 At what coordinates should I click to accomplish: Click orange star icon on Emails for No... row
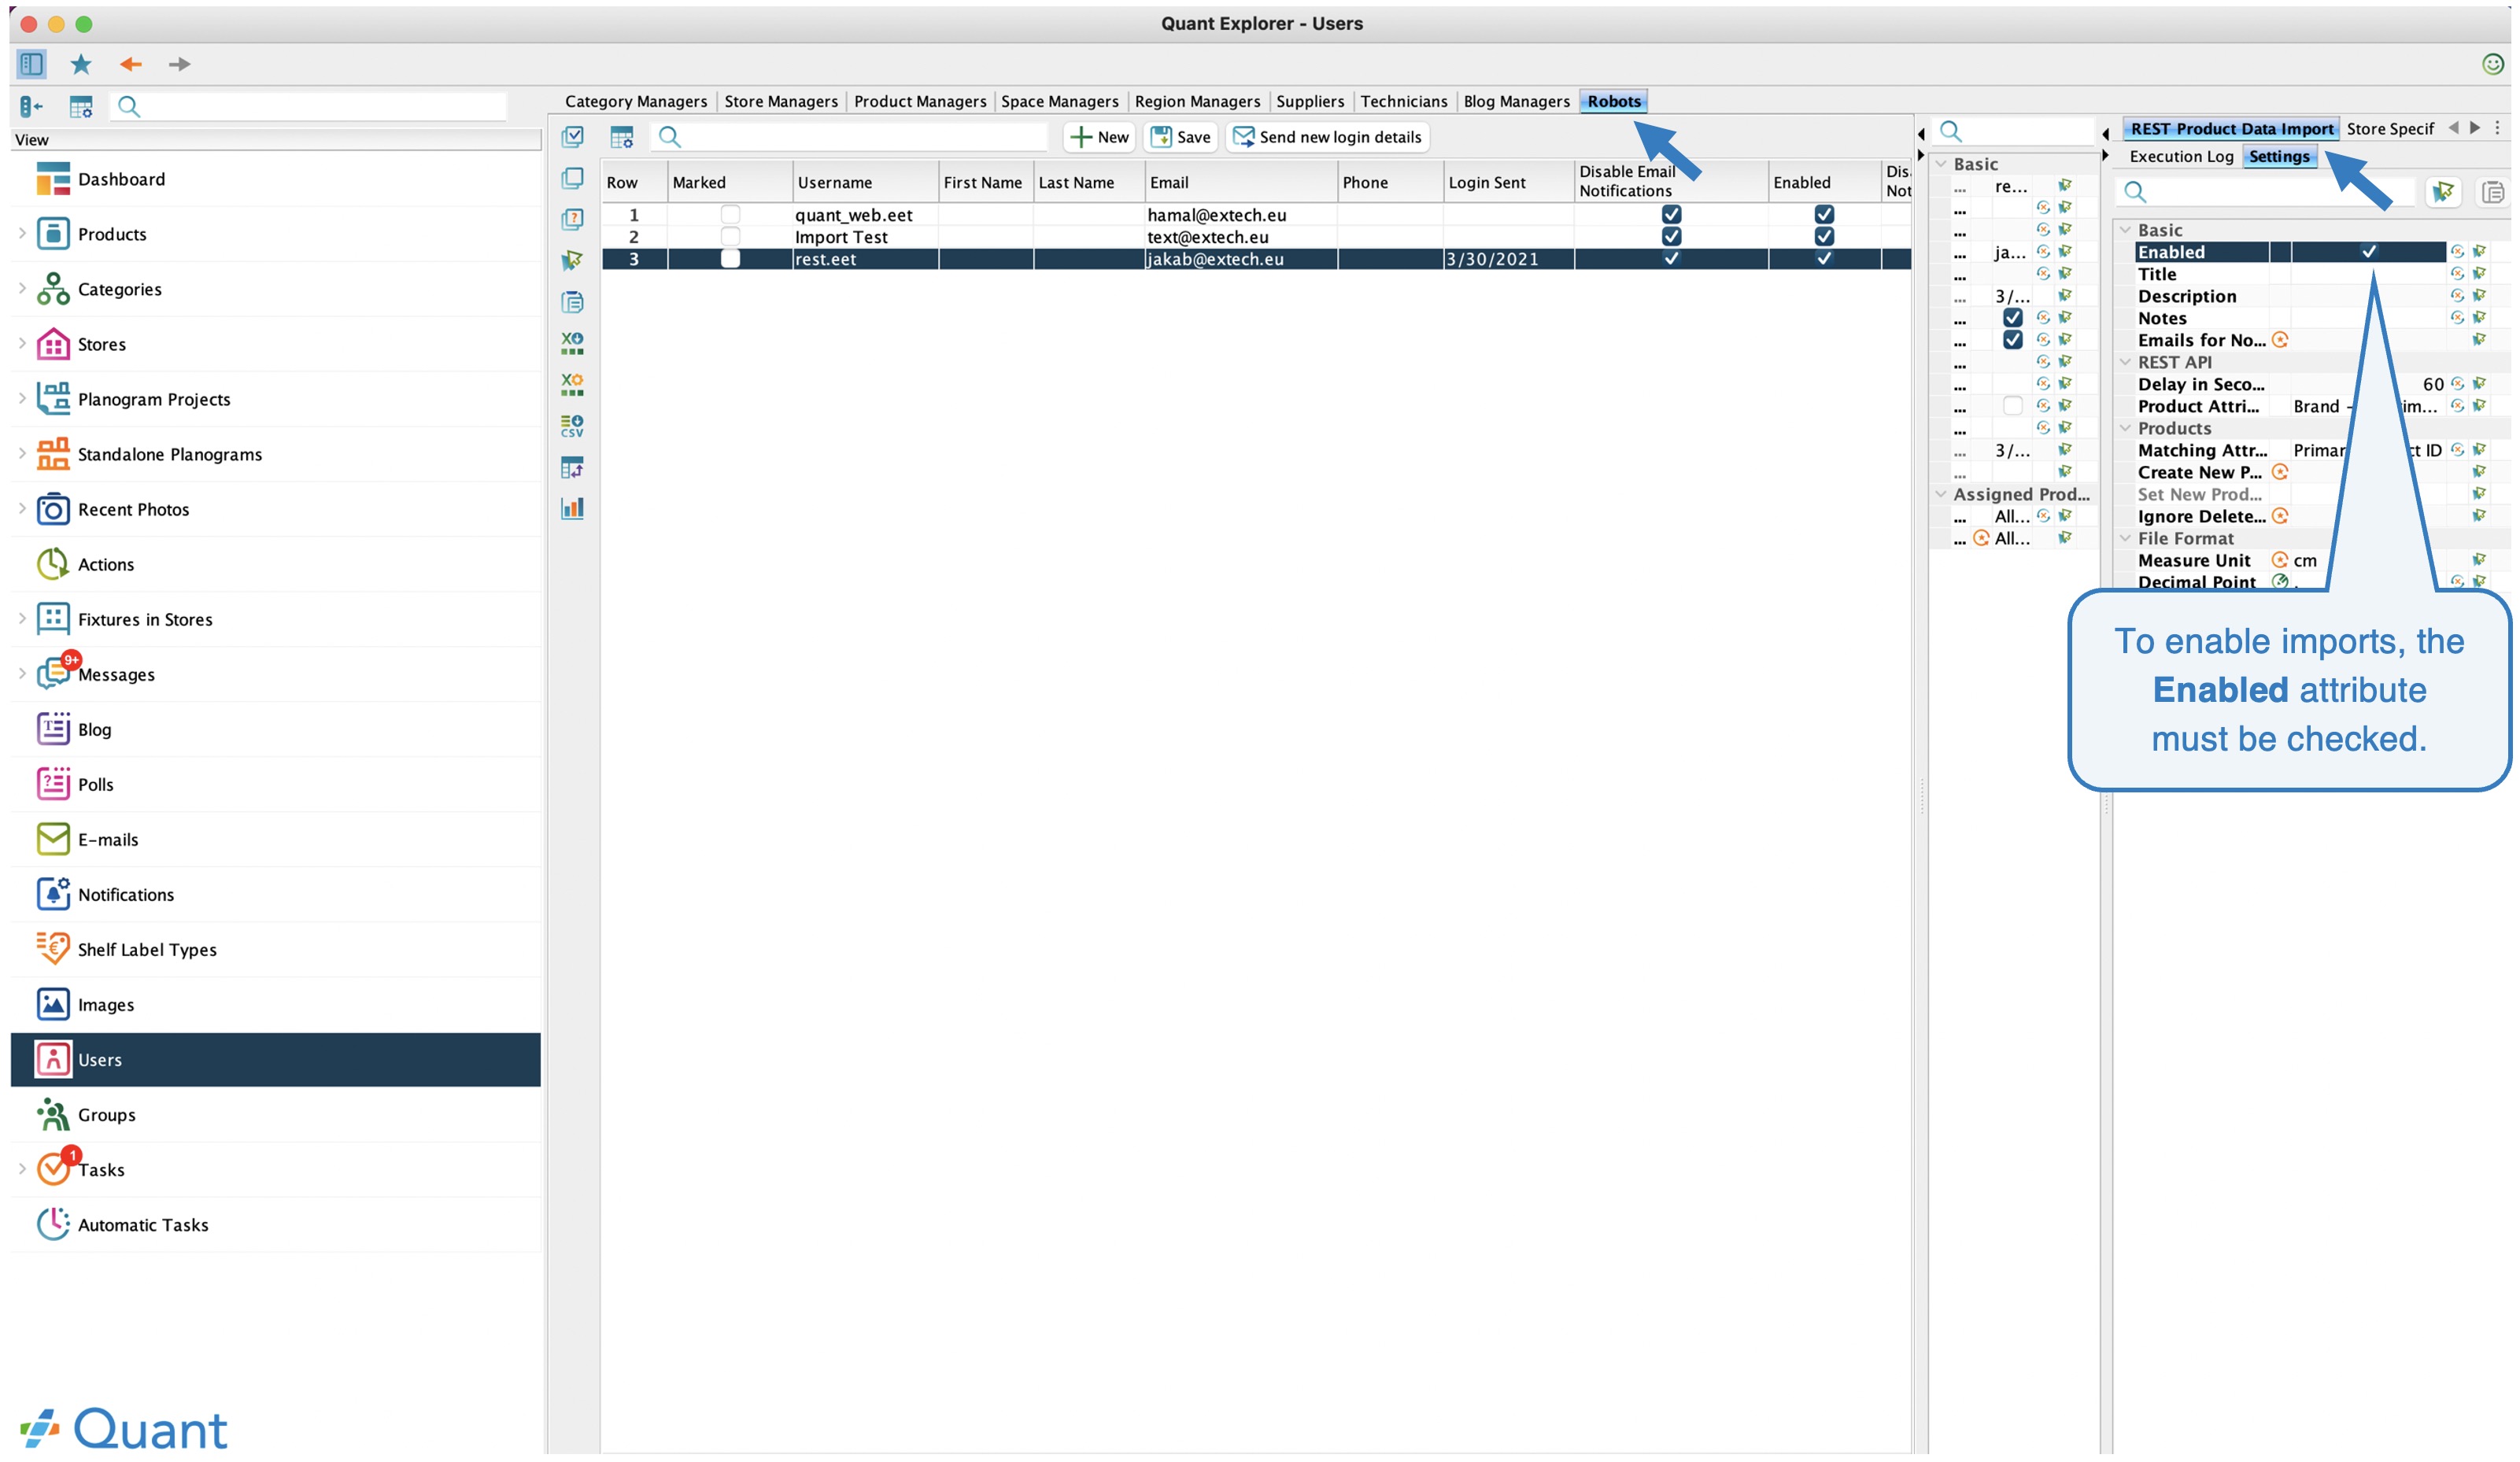click(2280, 340)
